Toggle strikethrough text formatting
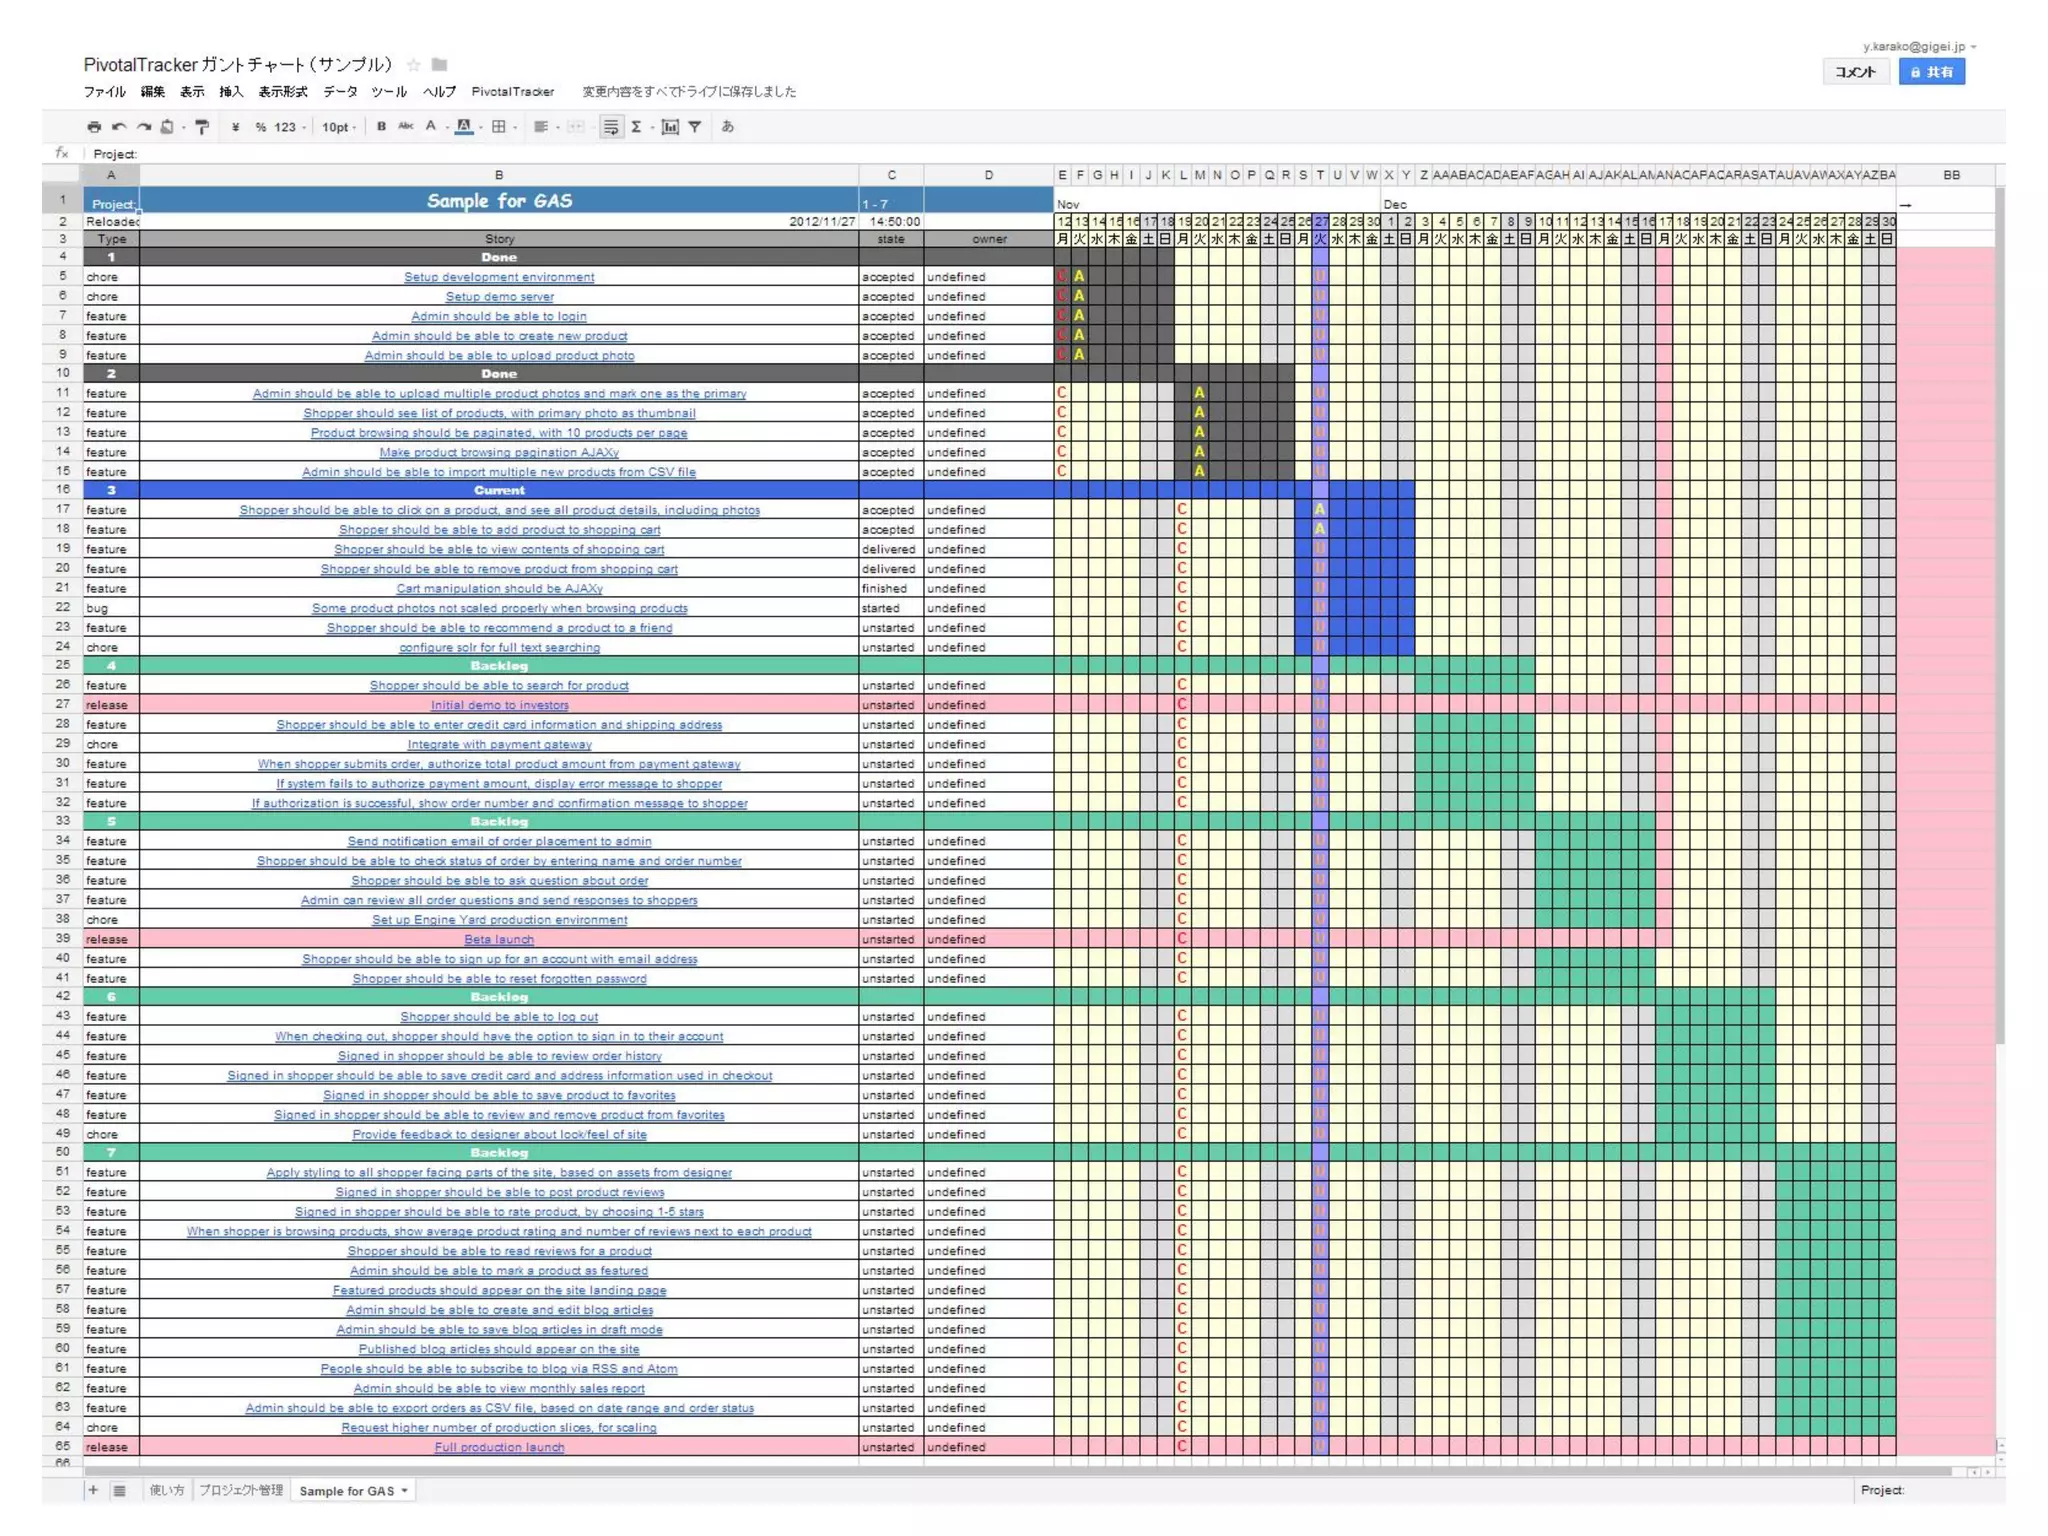2048x1536 pixels. click(x=405, y=127)
